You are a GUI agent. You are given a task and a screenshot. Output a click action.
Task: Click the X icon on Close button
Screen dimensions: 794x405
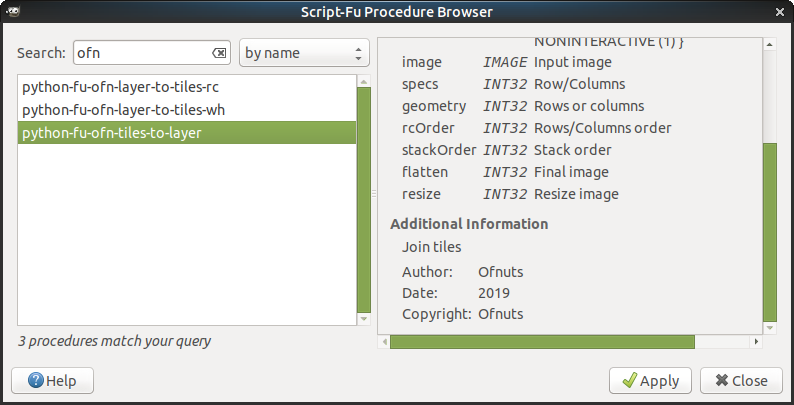720,381
